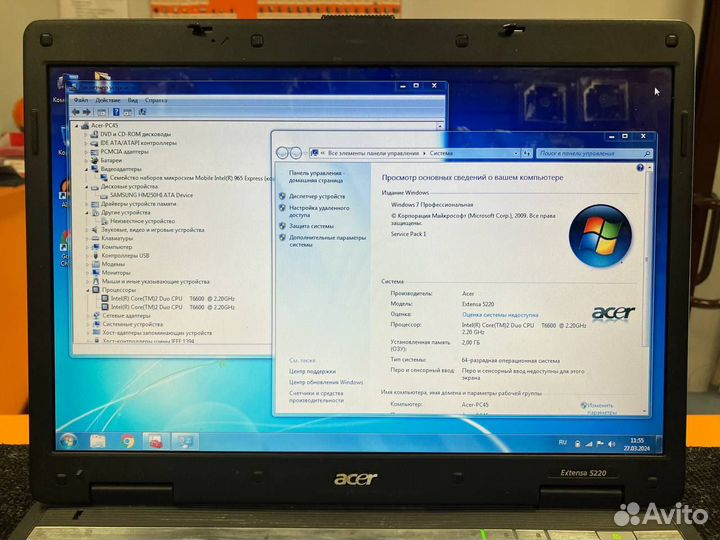Screen dimensions: 720x540
Task: Open the address bar history dropdown arrow
Action: [x=516, y=153]
